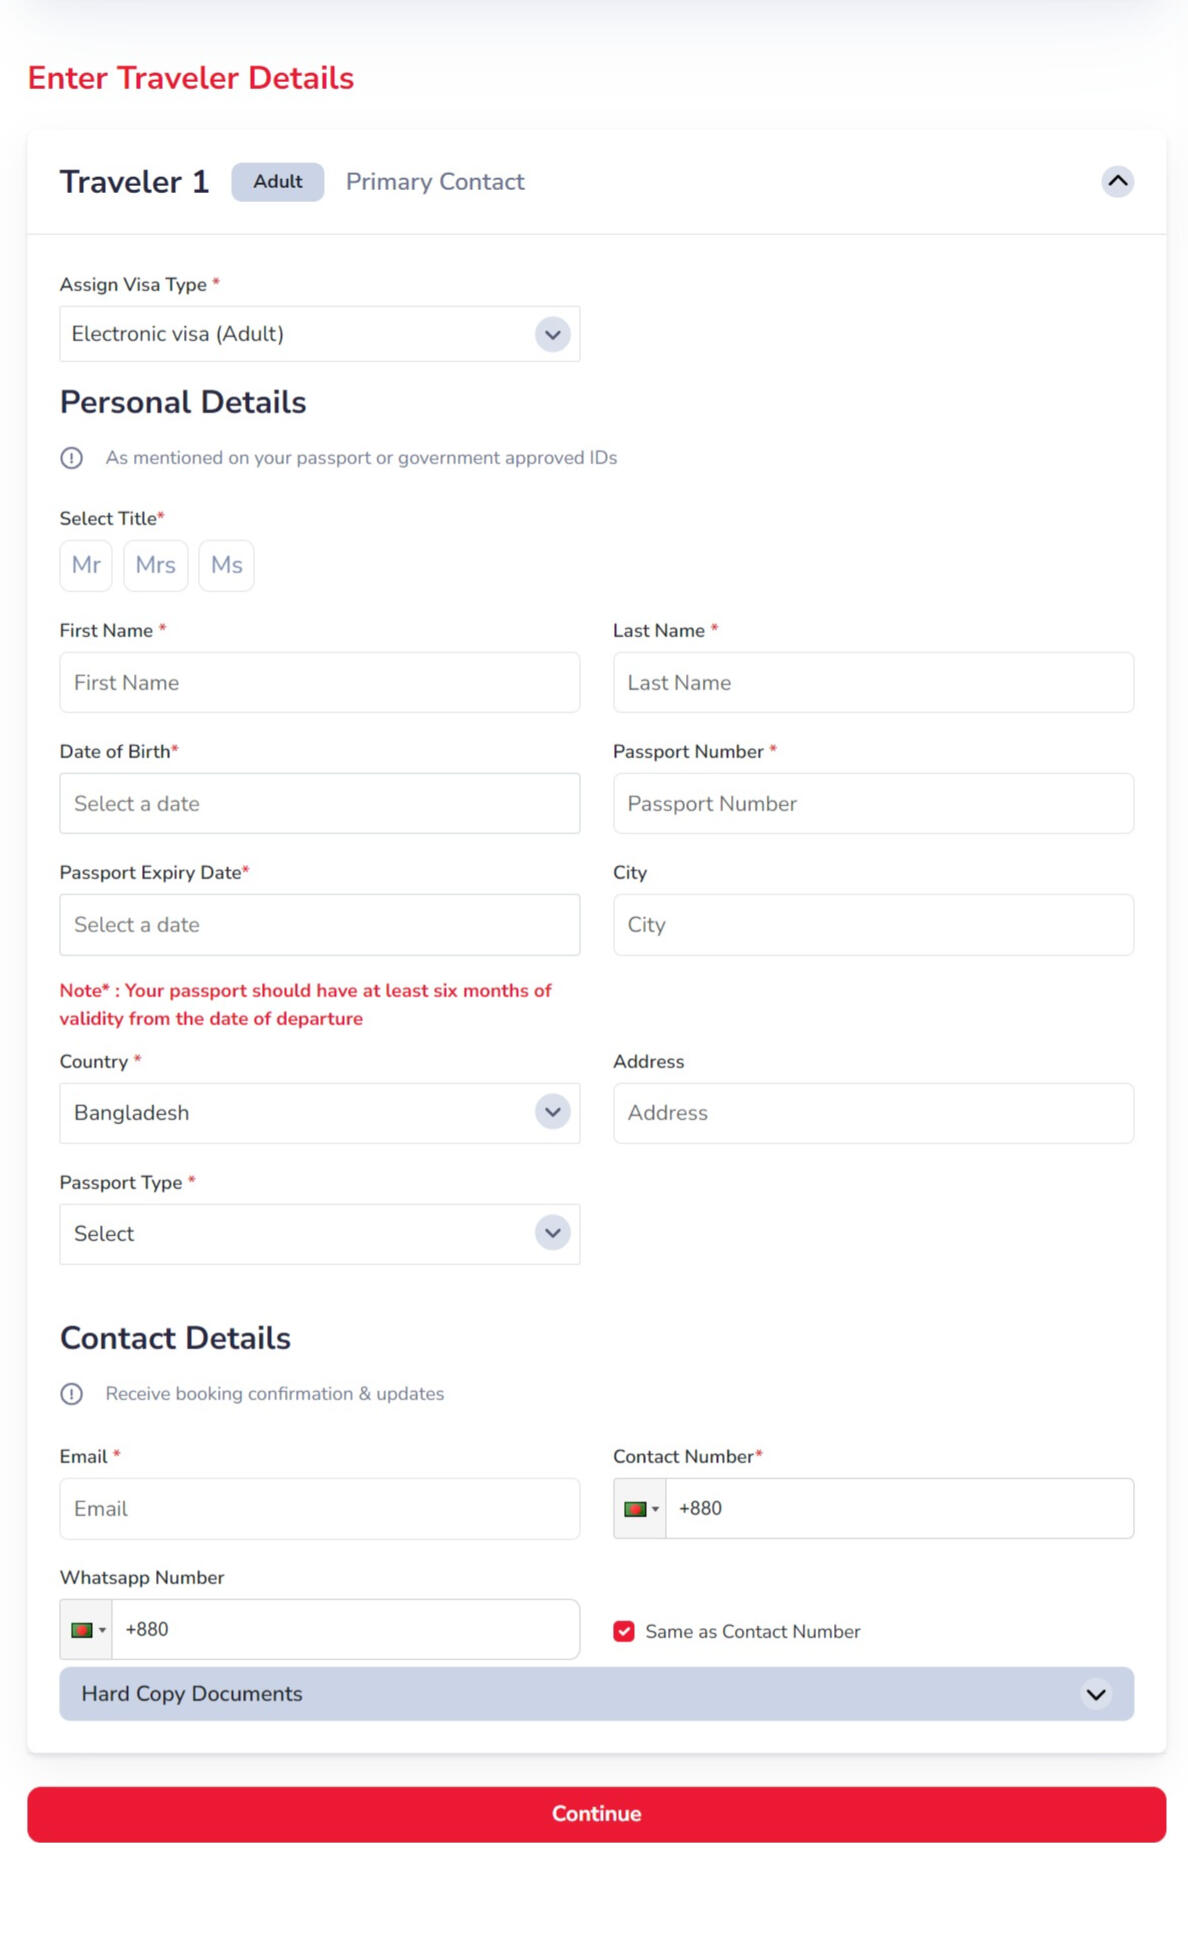Open Whatsapp Number country flag selector
Viewport: 1188px width, 1943px height.
tap(87, 1630)
